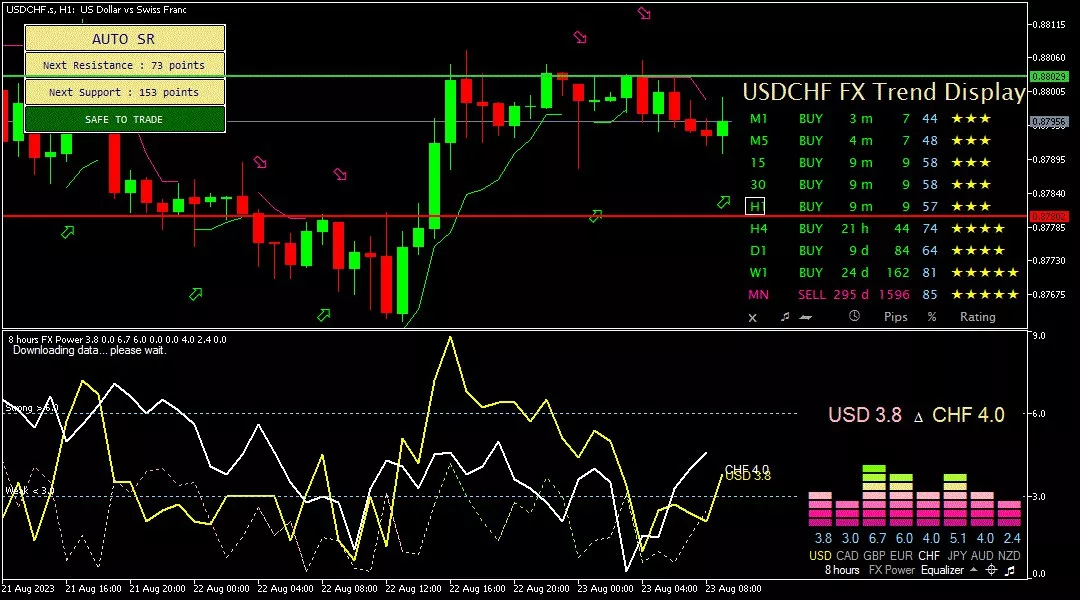This screenshot has width=1080, height=600.
Task: Click the 22 Aug 12:00 time axis label
Action: pyautogui.click(x=413, y=588)
